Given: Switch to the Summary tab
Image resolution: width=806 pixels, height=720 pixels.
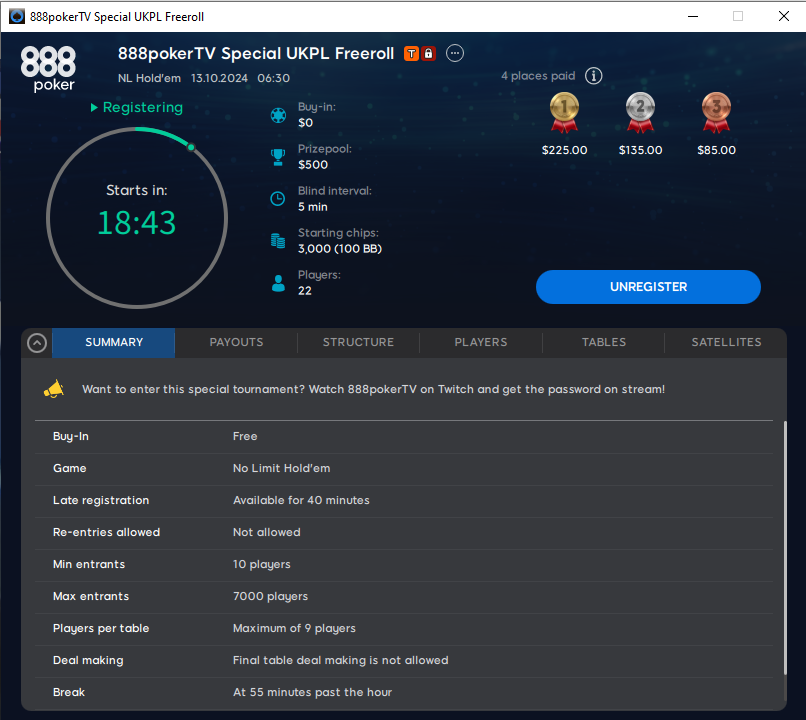Looking at the screenshot, I should 114,342.
